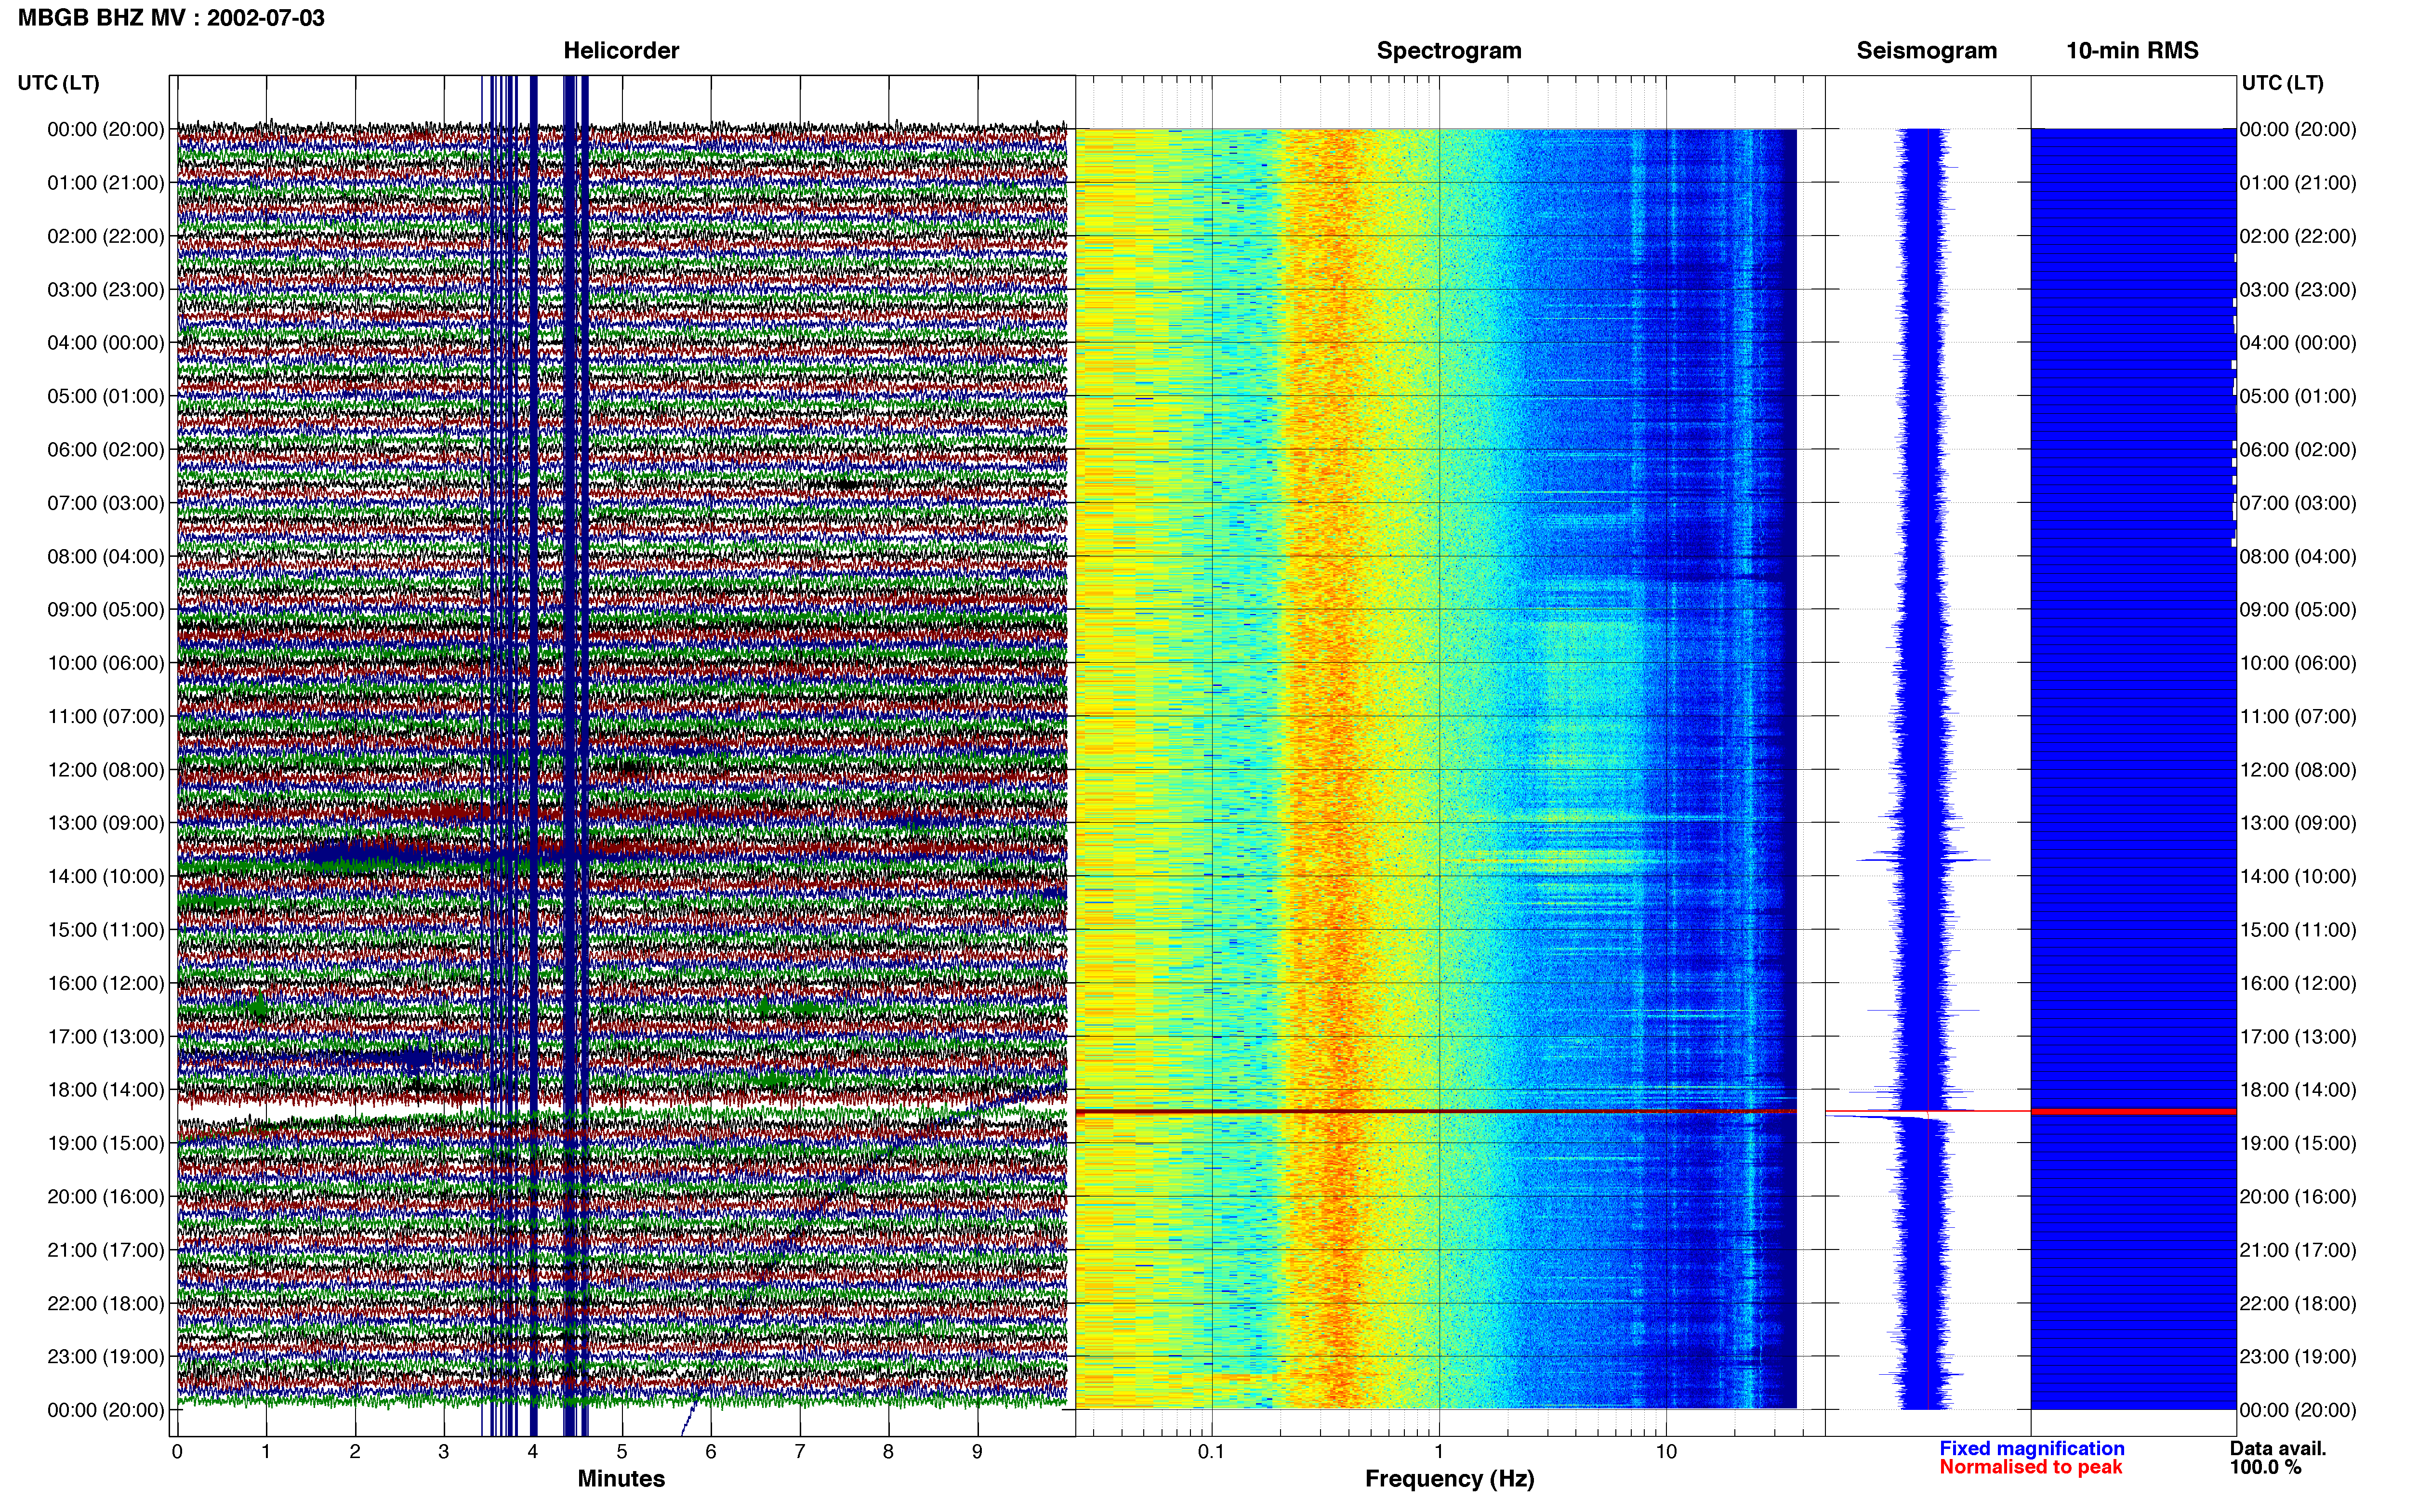Click left time label 20:00 (16:00)
Screen dimensions: 2418x1512
coord(106,1197)
